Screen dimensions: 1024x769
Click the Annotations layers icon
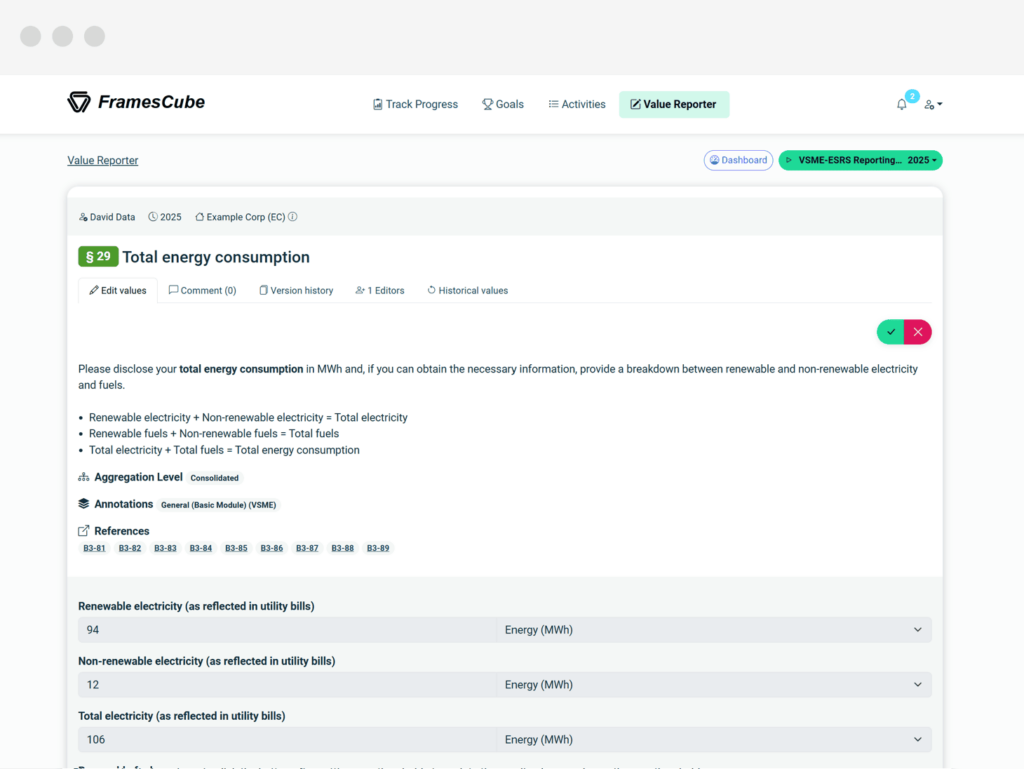point(84,504)
